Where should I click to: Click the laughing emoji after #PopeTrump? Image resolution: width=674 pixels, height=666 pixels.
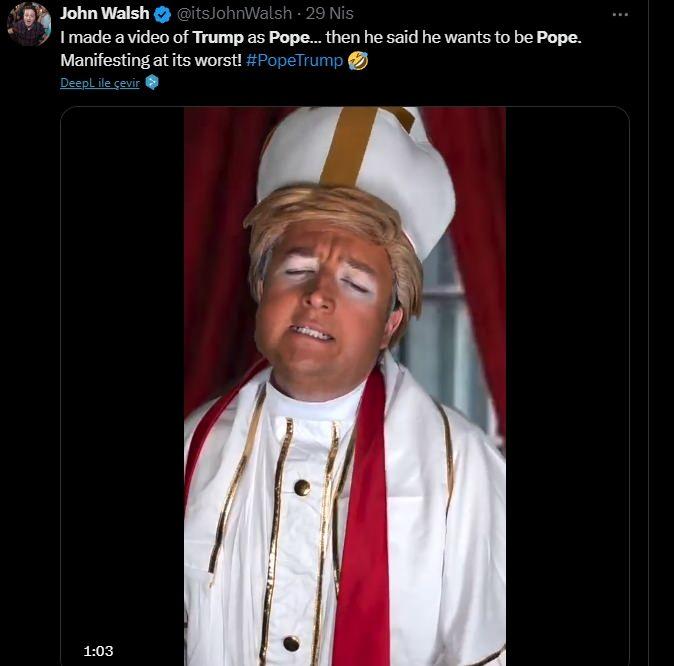tap(358, 60)
